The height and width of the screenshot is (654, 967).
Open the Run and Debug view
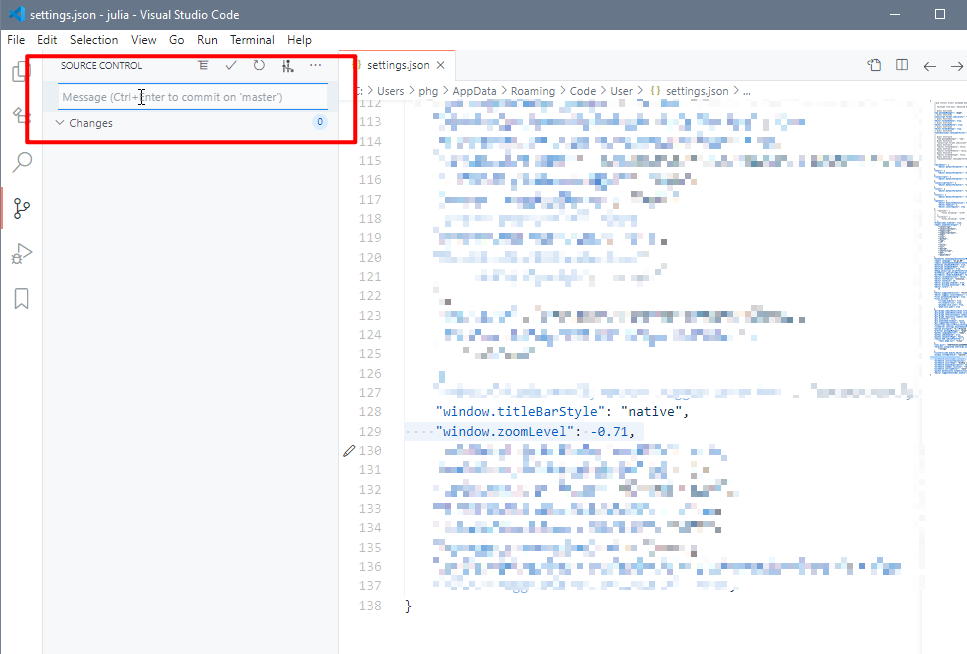(x=22, y=254)
